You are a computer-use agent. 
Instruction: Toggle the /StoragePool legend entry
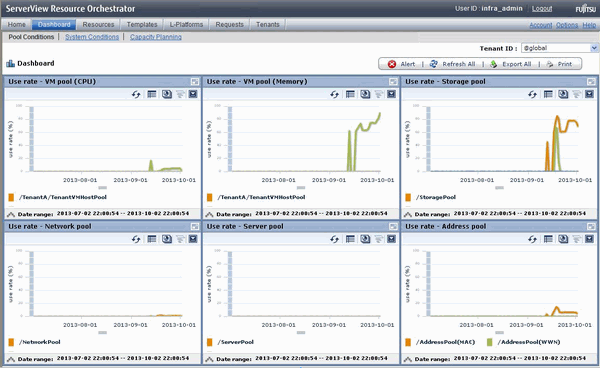[x=431, y=197]
